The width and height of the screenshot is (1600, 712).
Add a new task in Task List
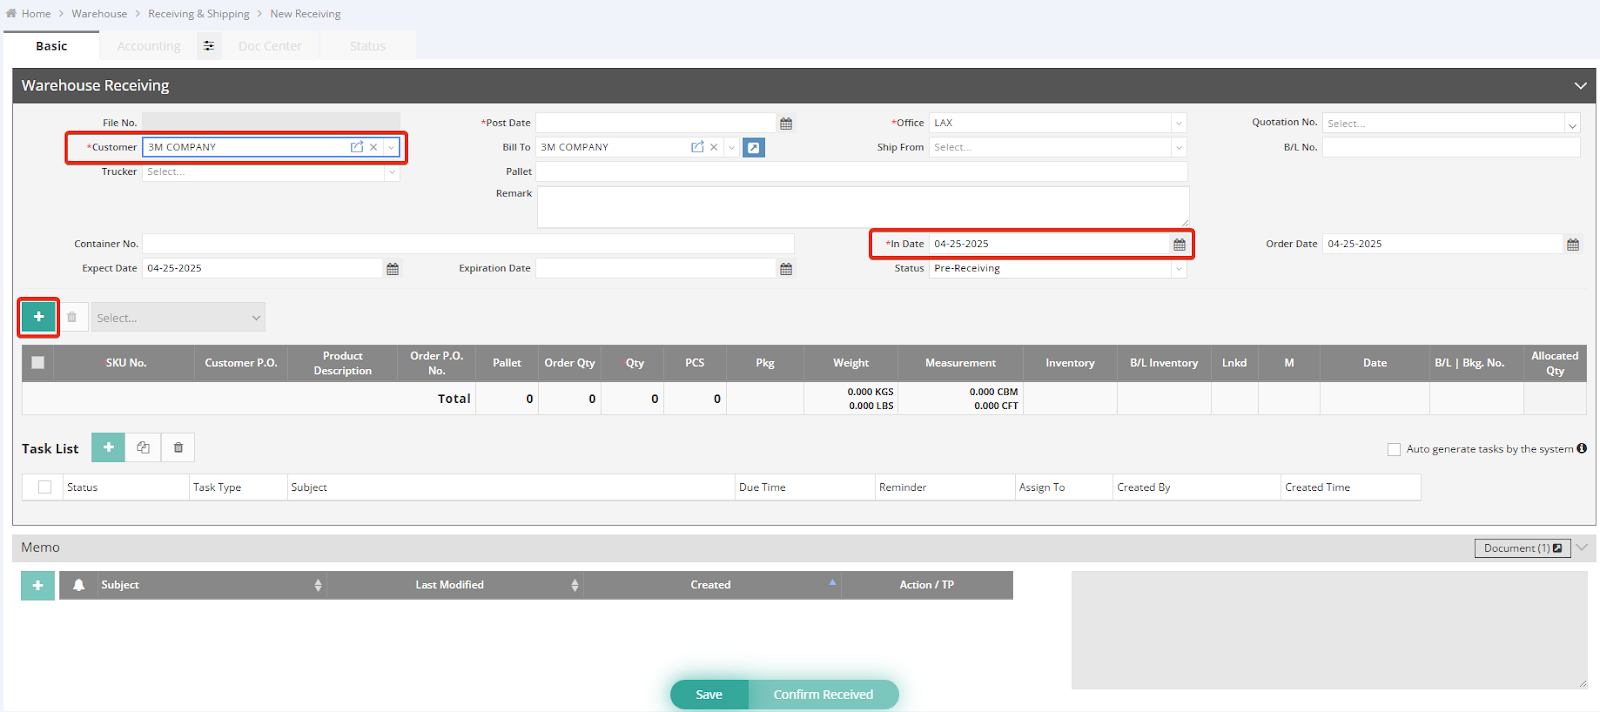click(108, 448)
